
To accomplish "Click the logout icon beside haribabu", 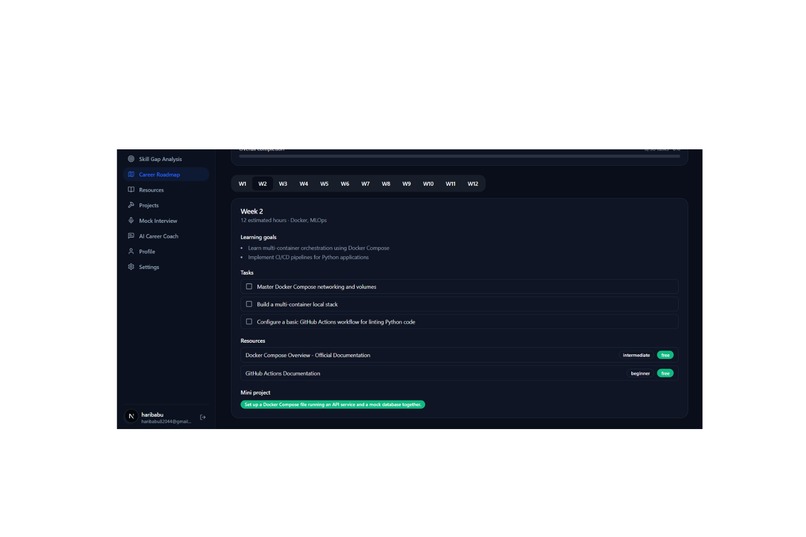I will click(203, 417).
